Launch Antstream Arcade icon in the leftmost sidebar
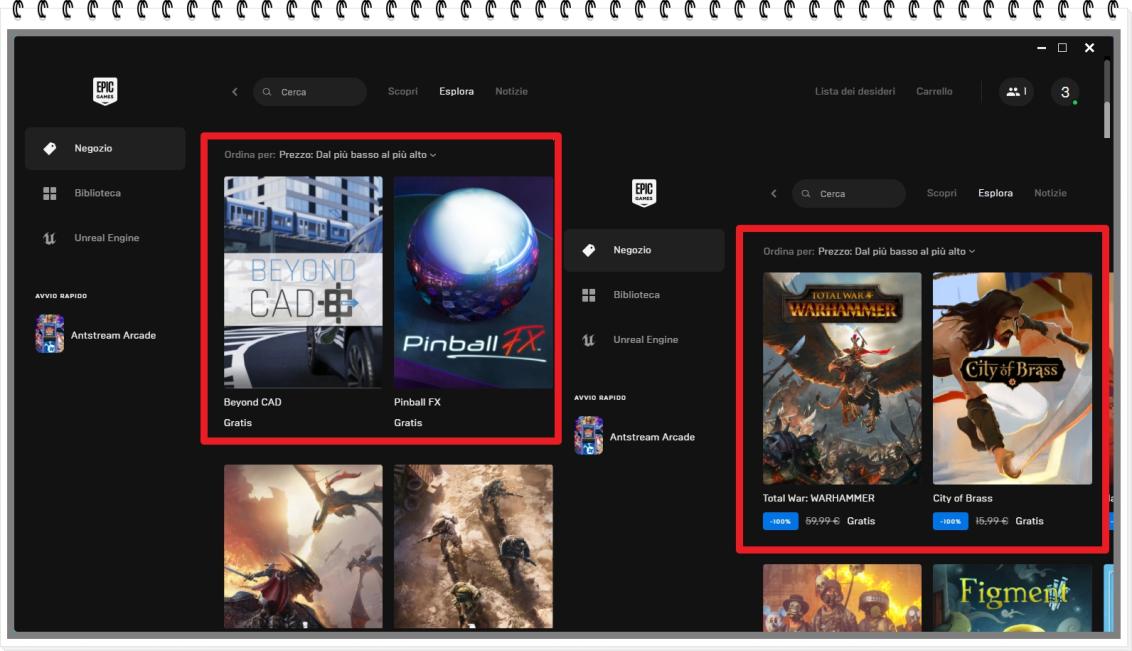The width and height of the screenshot is (1132, 651). coord(50,335)
